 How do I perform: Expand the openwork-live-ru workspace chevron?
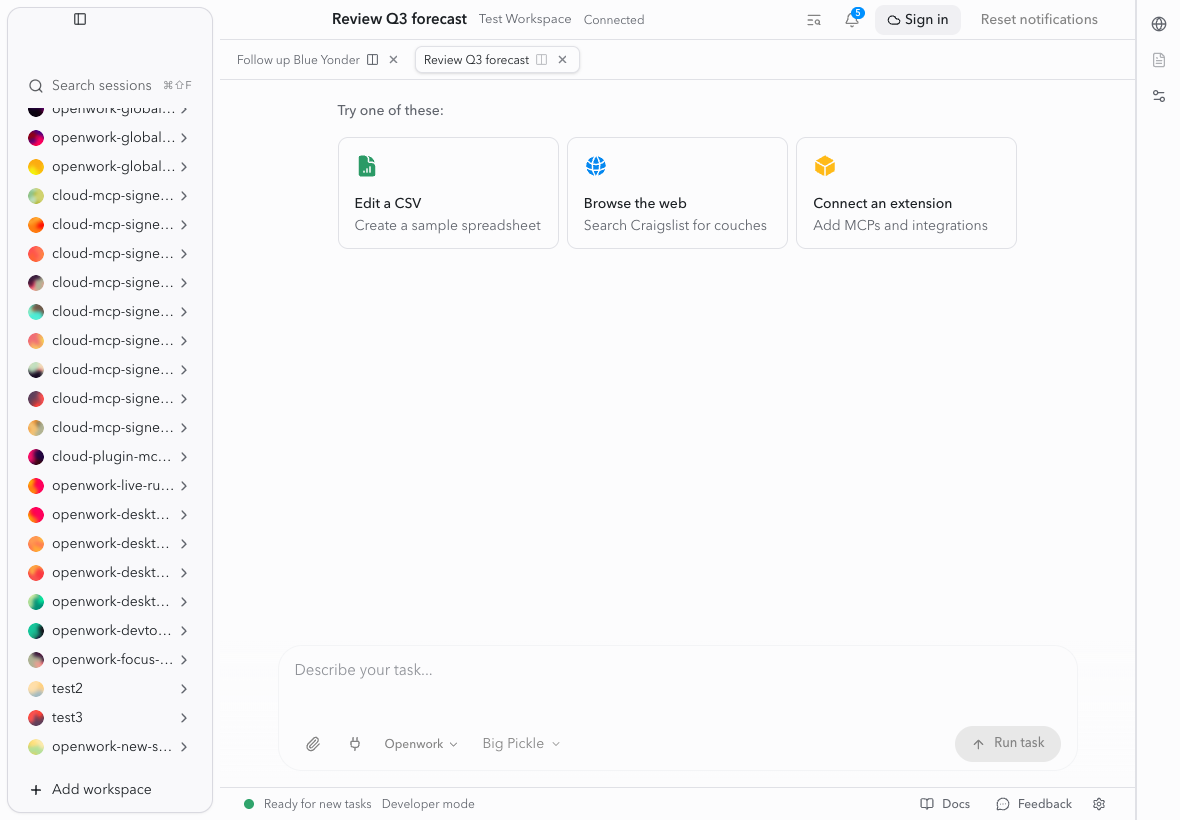tap(184, 486)
